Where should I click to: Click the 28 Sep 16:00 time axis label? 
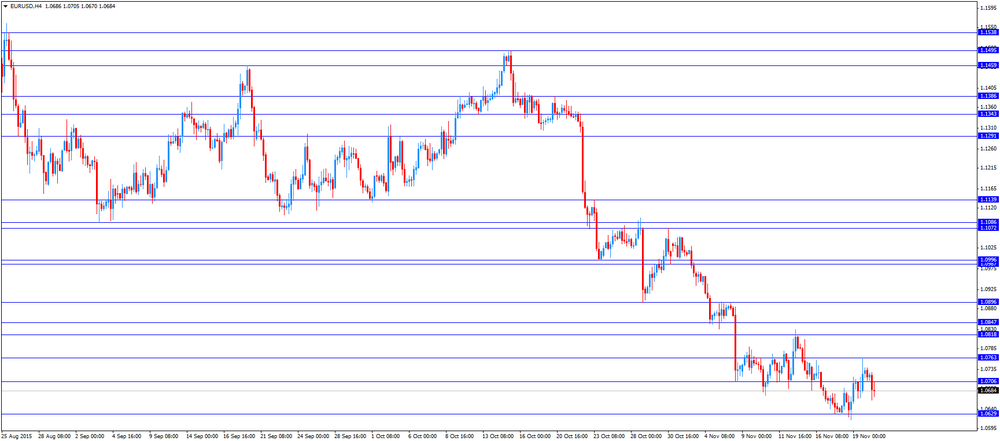pyautogui.click(x=349, y=437)
